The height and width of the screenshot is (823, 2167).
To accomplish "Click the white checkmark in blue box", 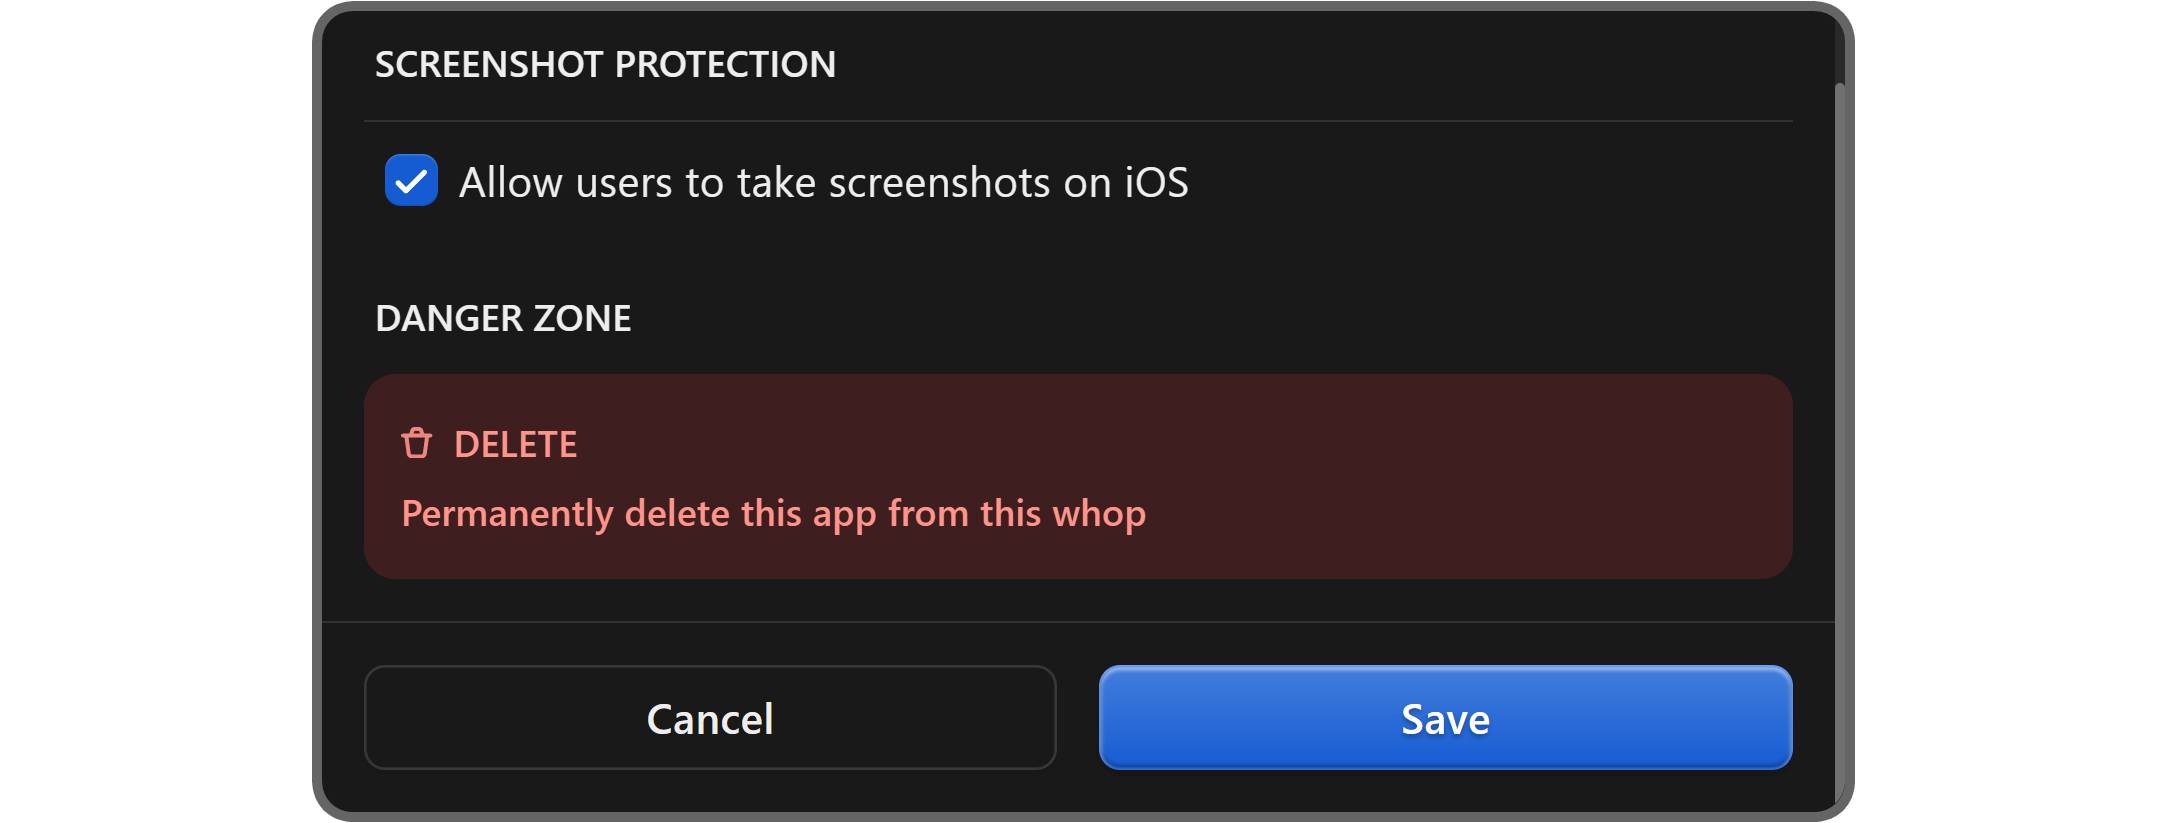I will coord(411,182).
